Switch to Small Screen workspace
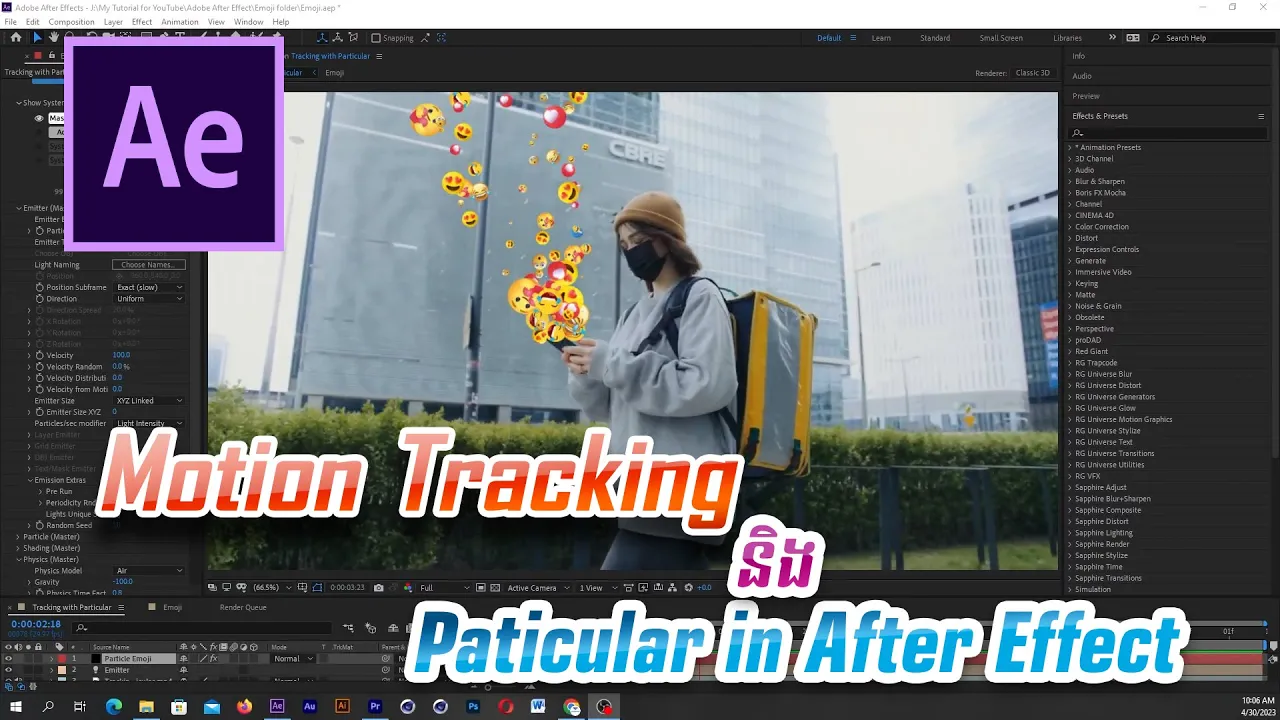 click(x=1001, y=38)
